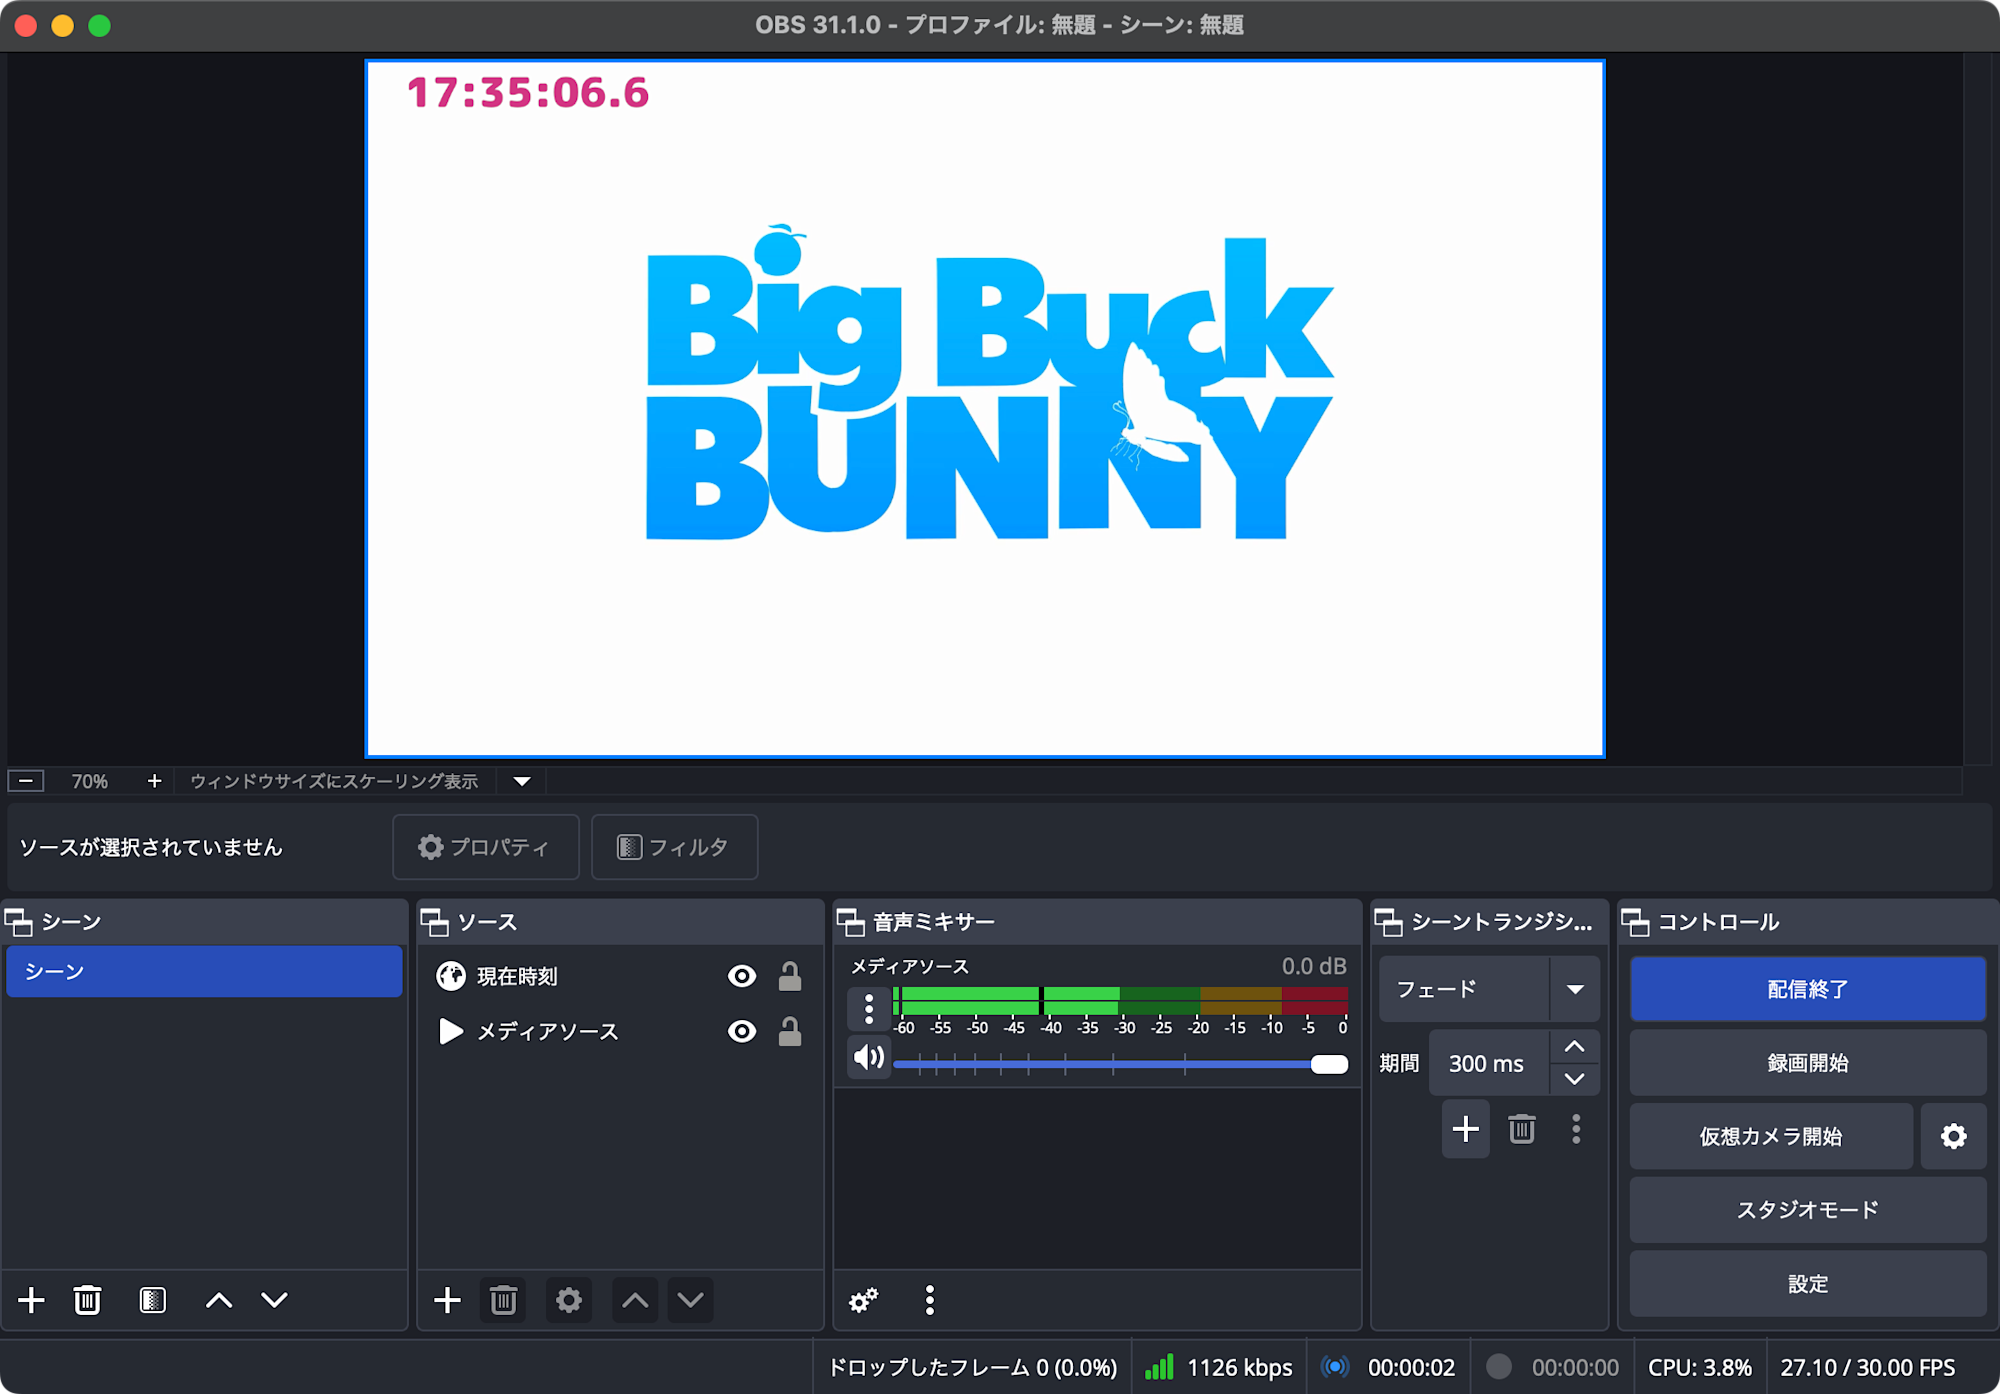Click the ドロップしたフレーム status text
This screenshot has width=2000, height=1394.
[973, 1367]
